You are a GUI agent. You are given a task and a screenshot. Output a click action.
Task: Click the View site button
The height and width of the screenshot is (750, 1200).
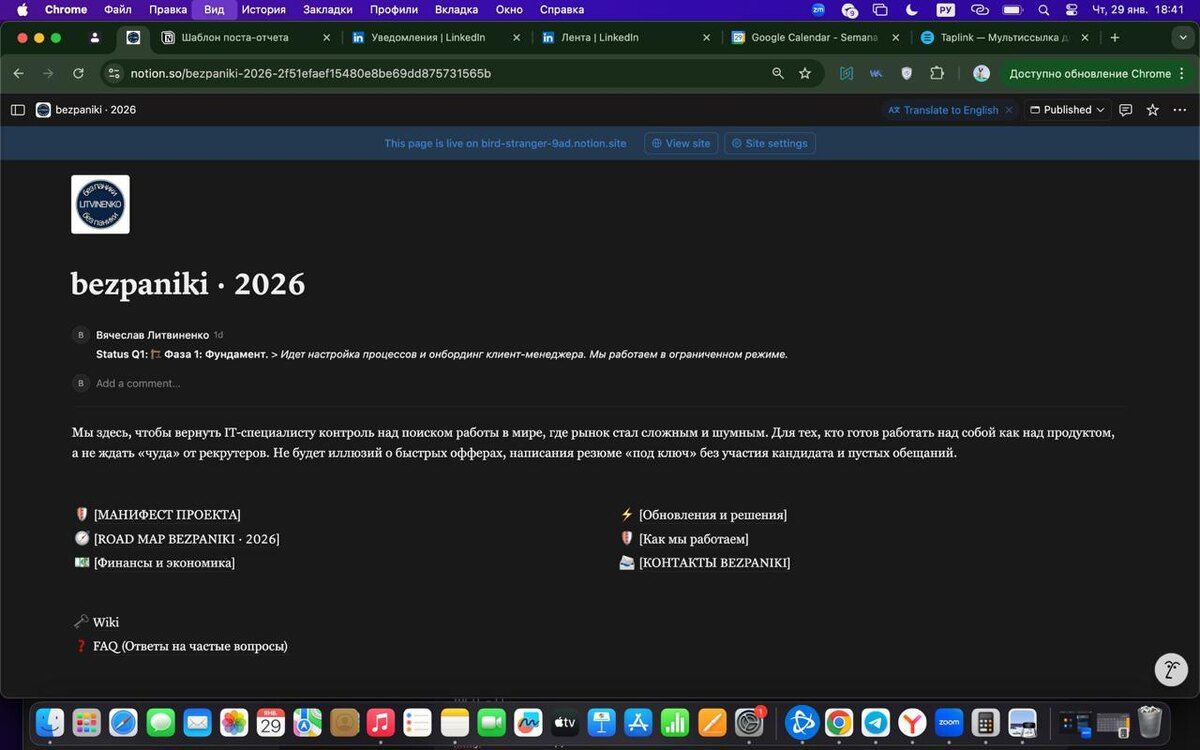[681, 143]
